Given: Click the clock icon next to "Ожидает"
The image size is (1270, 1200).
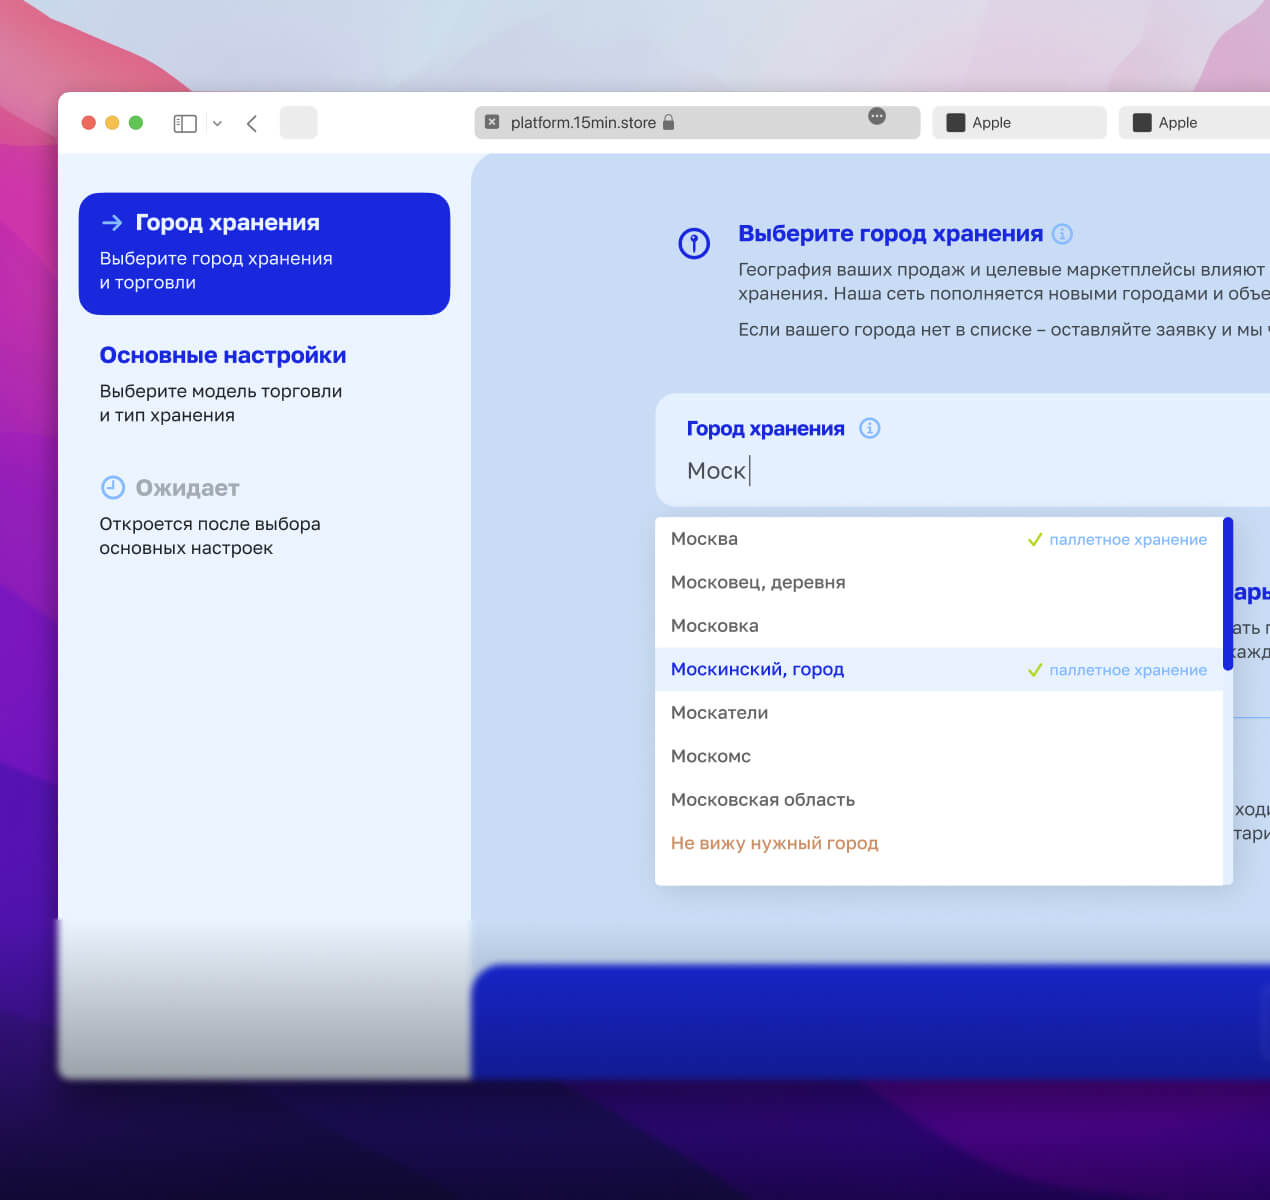Looking at the screenshot, I should click(113, 488).
